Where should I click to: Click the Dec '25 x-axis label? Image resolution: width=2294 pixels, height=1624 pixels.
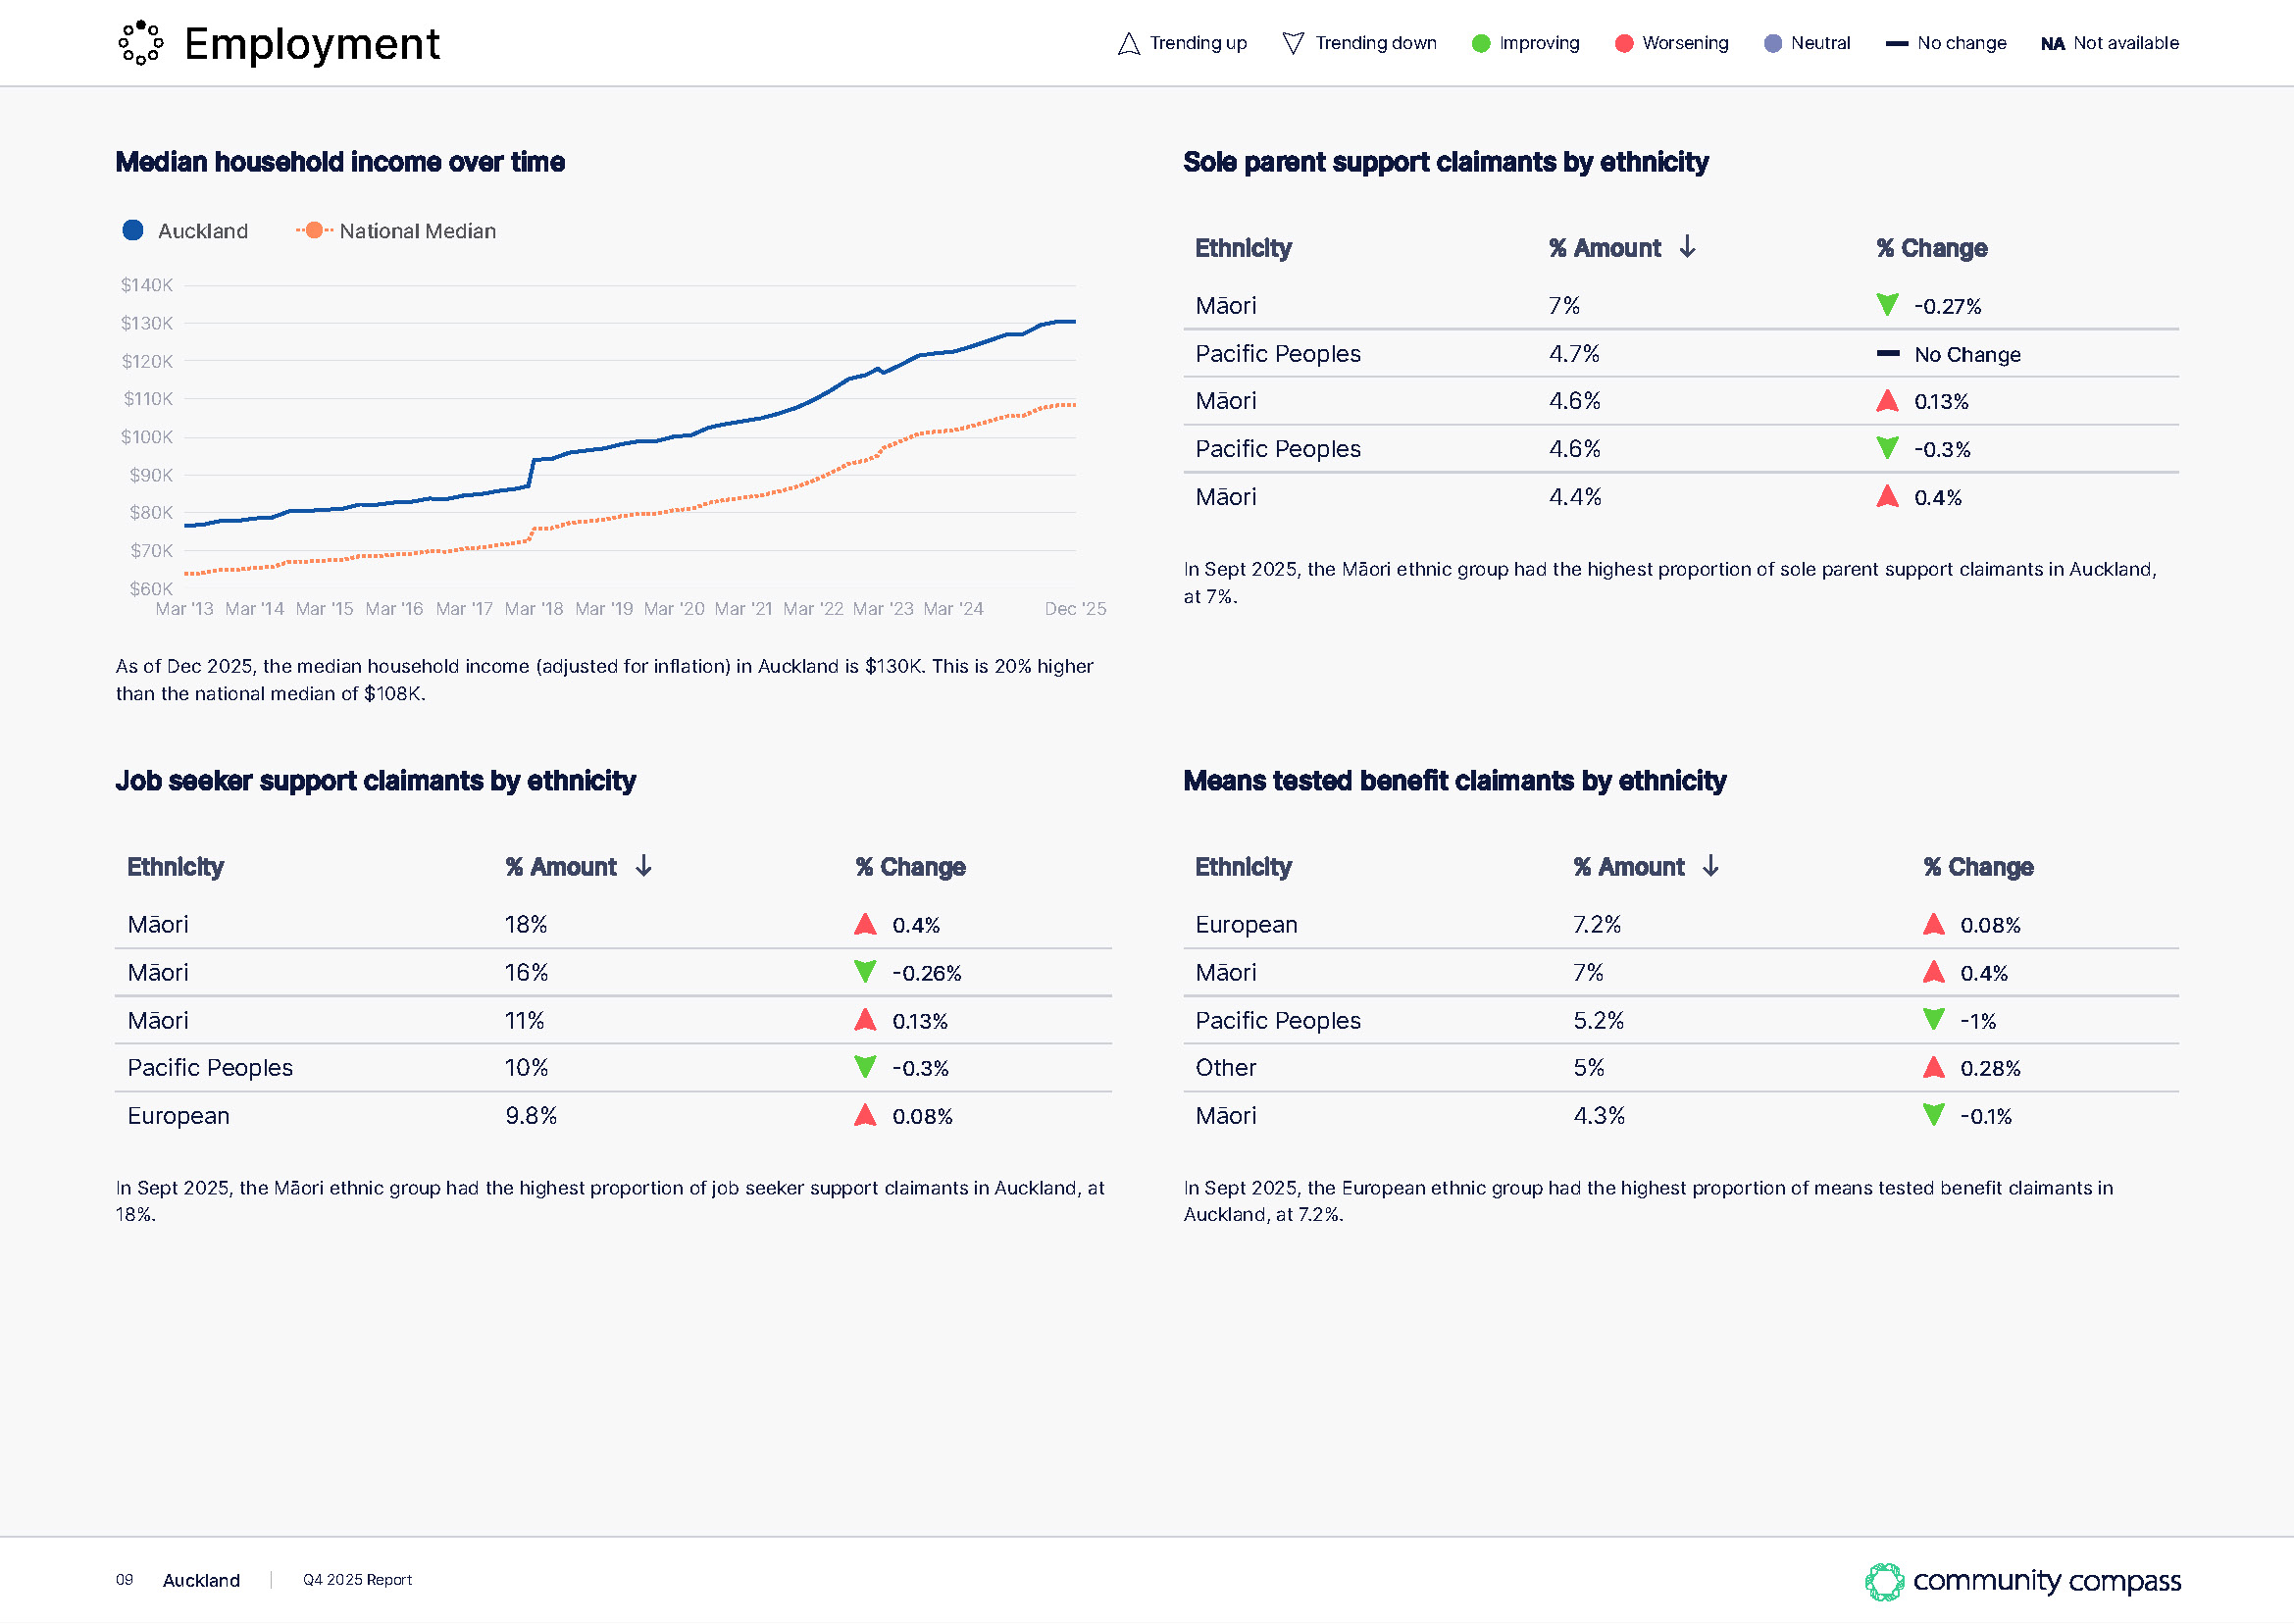click(x=1075, y=609)
